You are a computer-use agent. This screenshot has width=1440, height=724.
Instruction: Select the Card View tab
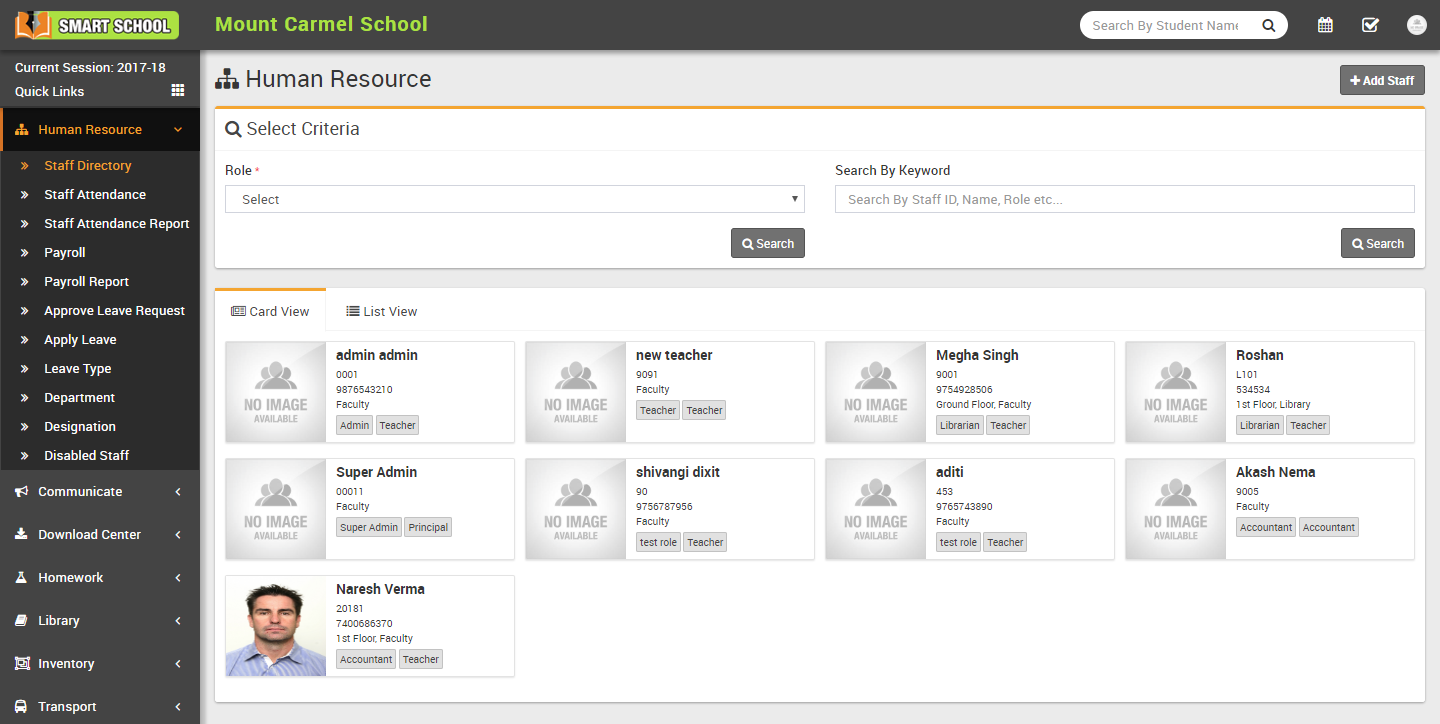[270, 312]
